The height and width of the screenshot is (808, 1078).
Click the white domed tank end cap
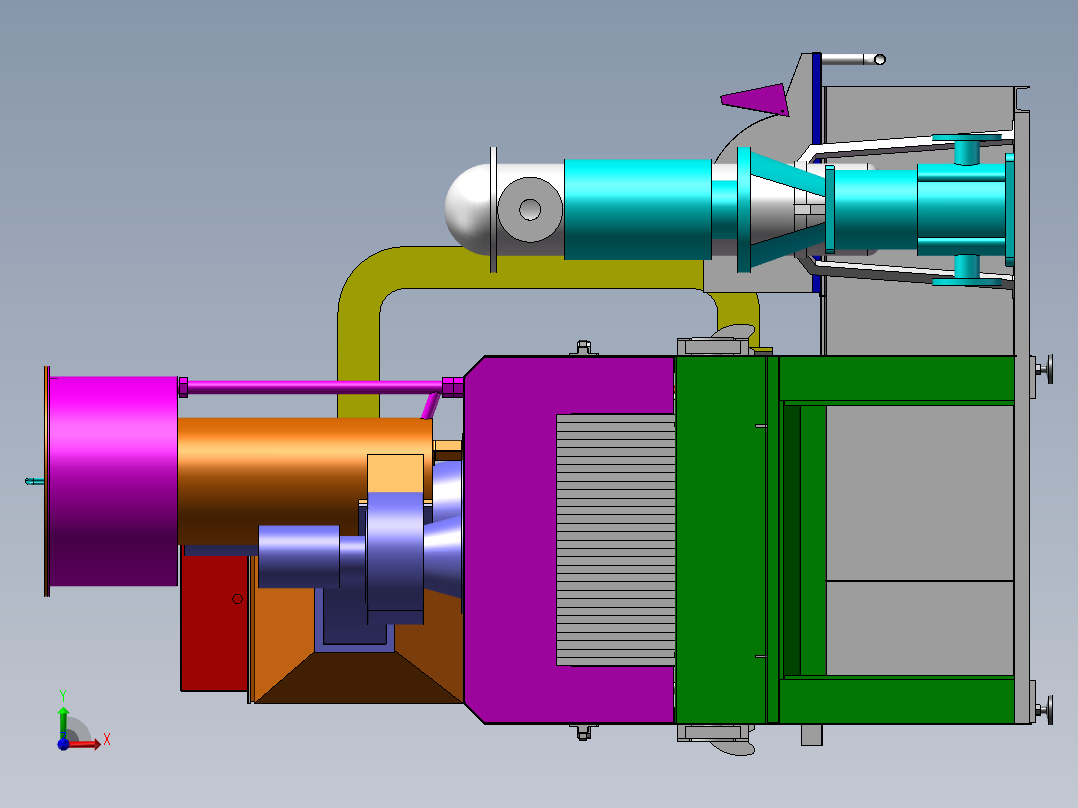click(x=468, y=208)
